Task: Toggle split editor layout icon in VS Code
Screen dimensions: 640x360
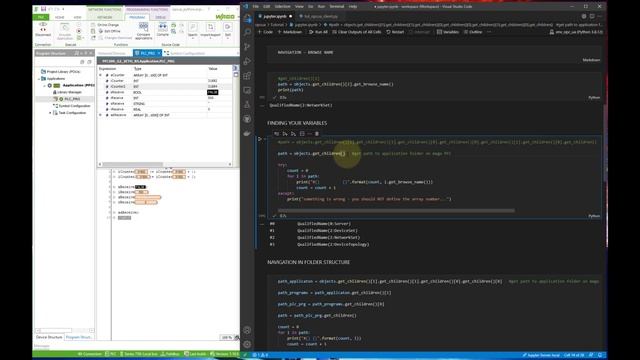Action: coord(592,16)
